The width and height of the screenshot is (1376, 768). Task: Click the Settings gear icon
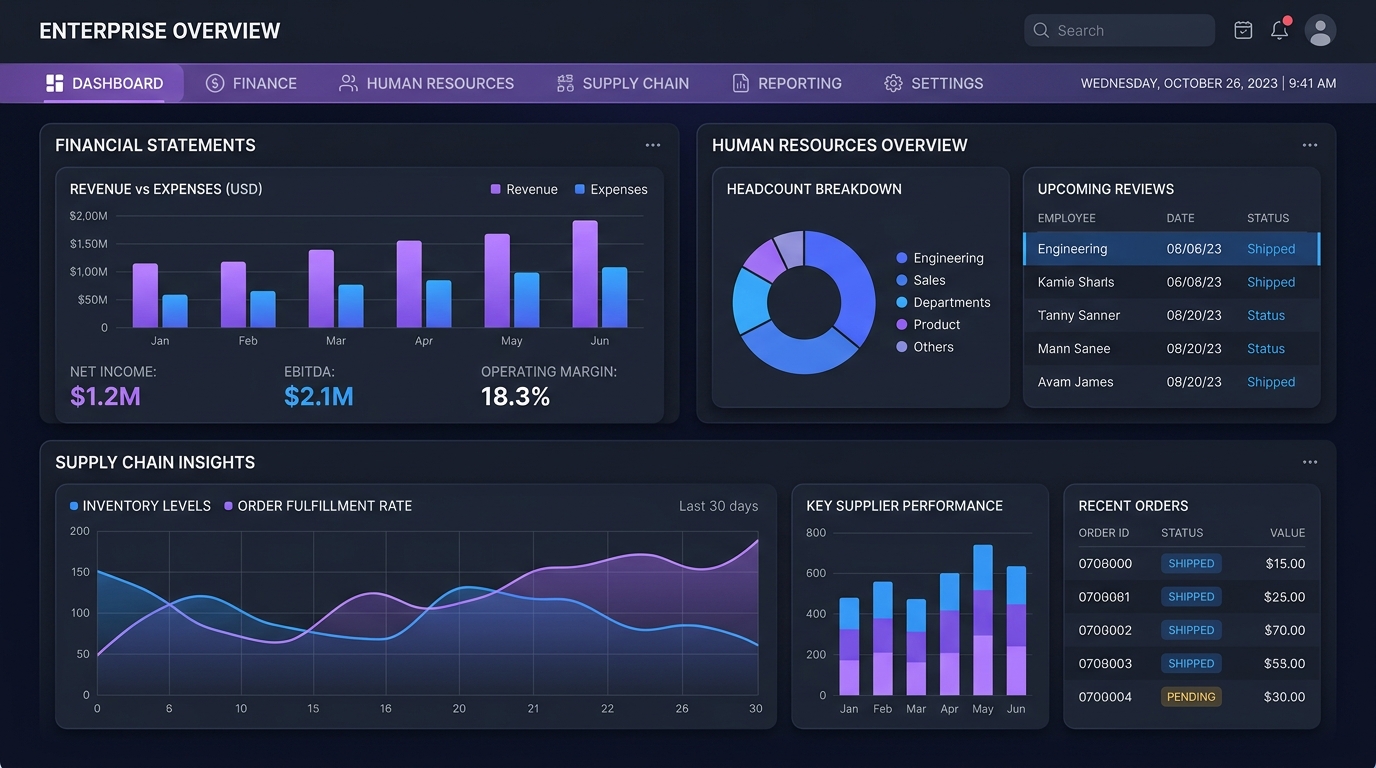893,83
